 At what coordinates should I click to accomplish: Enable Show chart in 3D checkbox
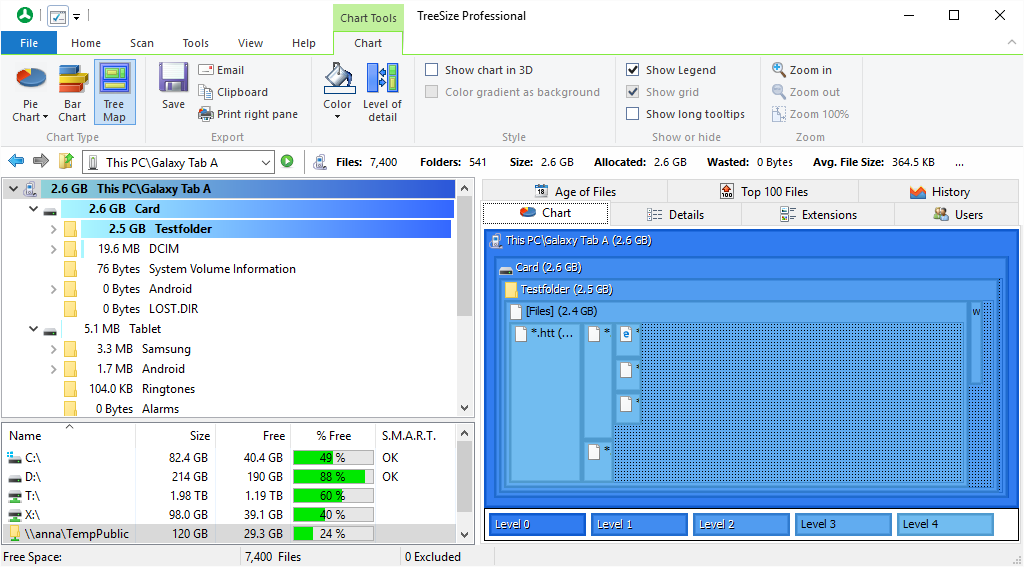[432, 70]
